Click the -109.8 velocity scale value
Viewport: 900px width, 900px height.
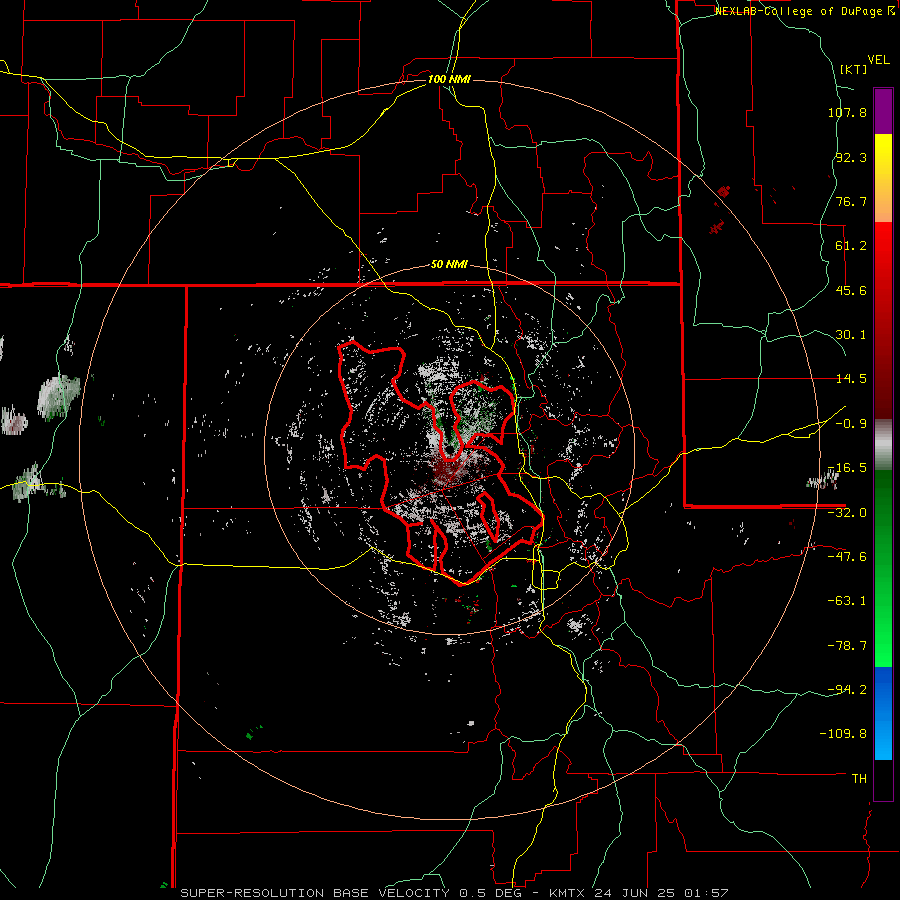coord(843,734)
